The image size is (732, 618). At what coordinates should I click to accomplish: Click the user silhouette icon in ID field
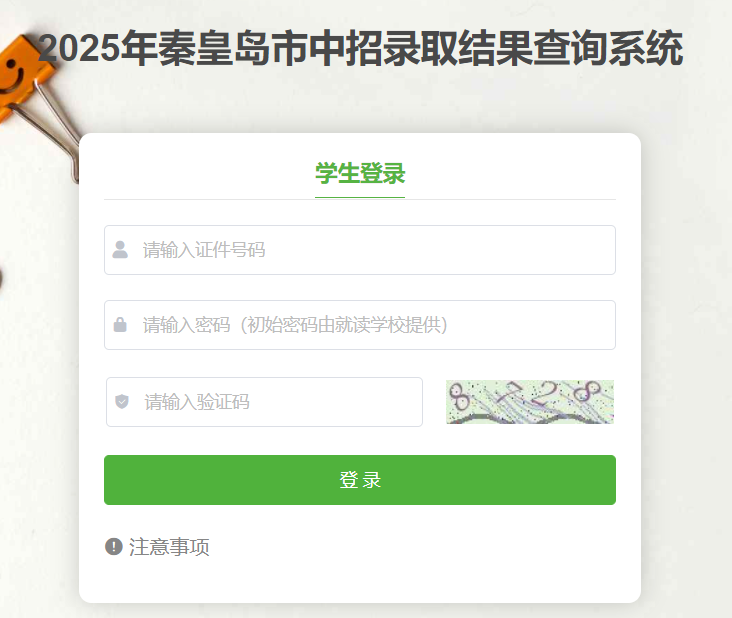click(x=120, y=250)
